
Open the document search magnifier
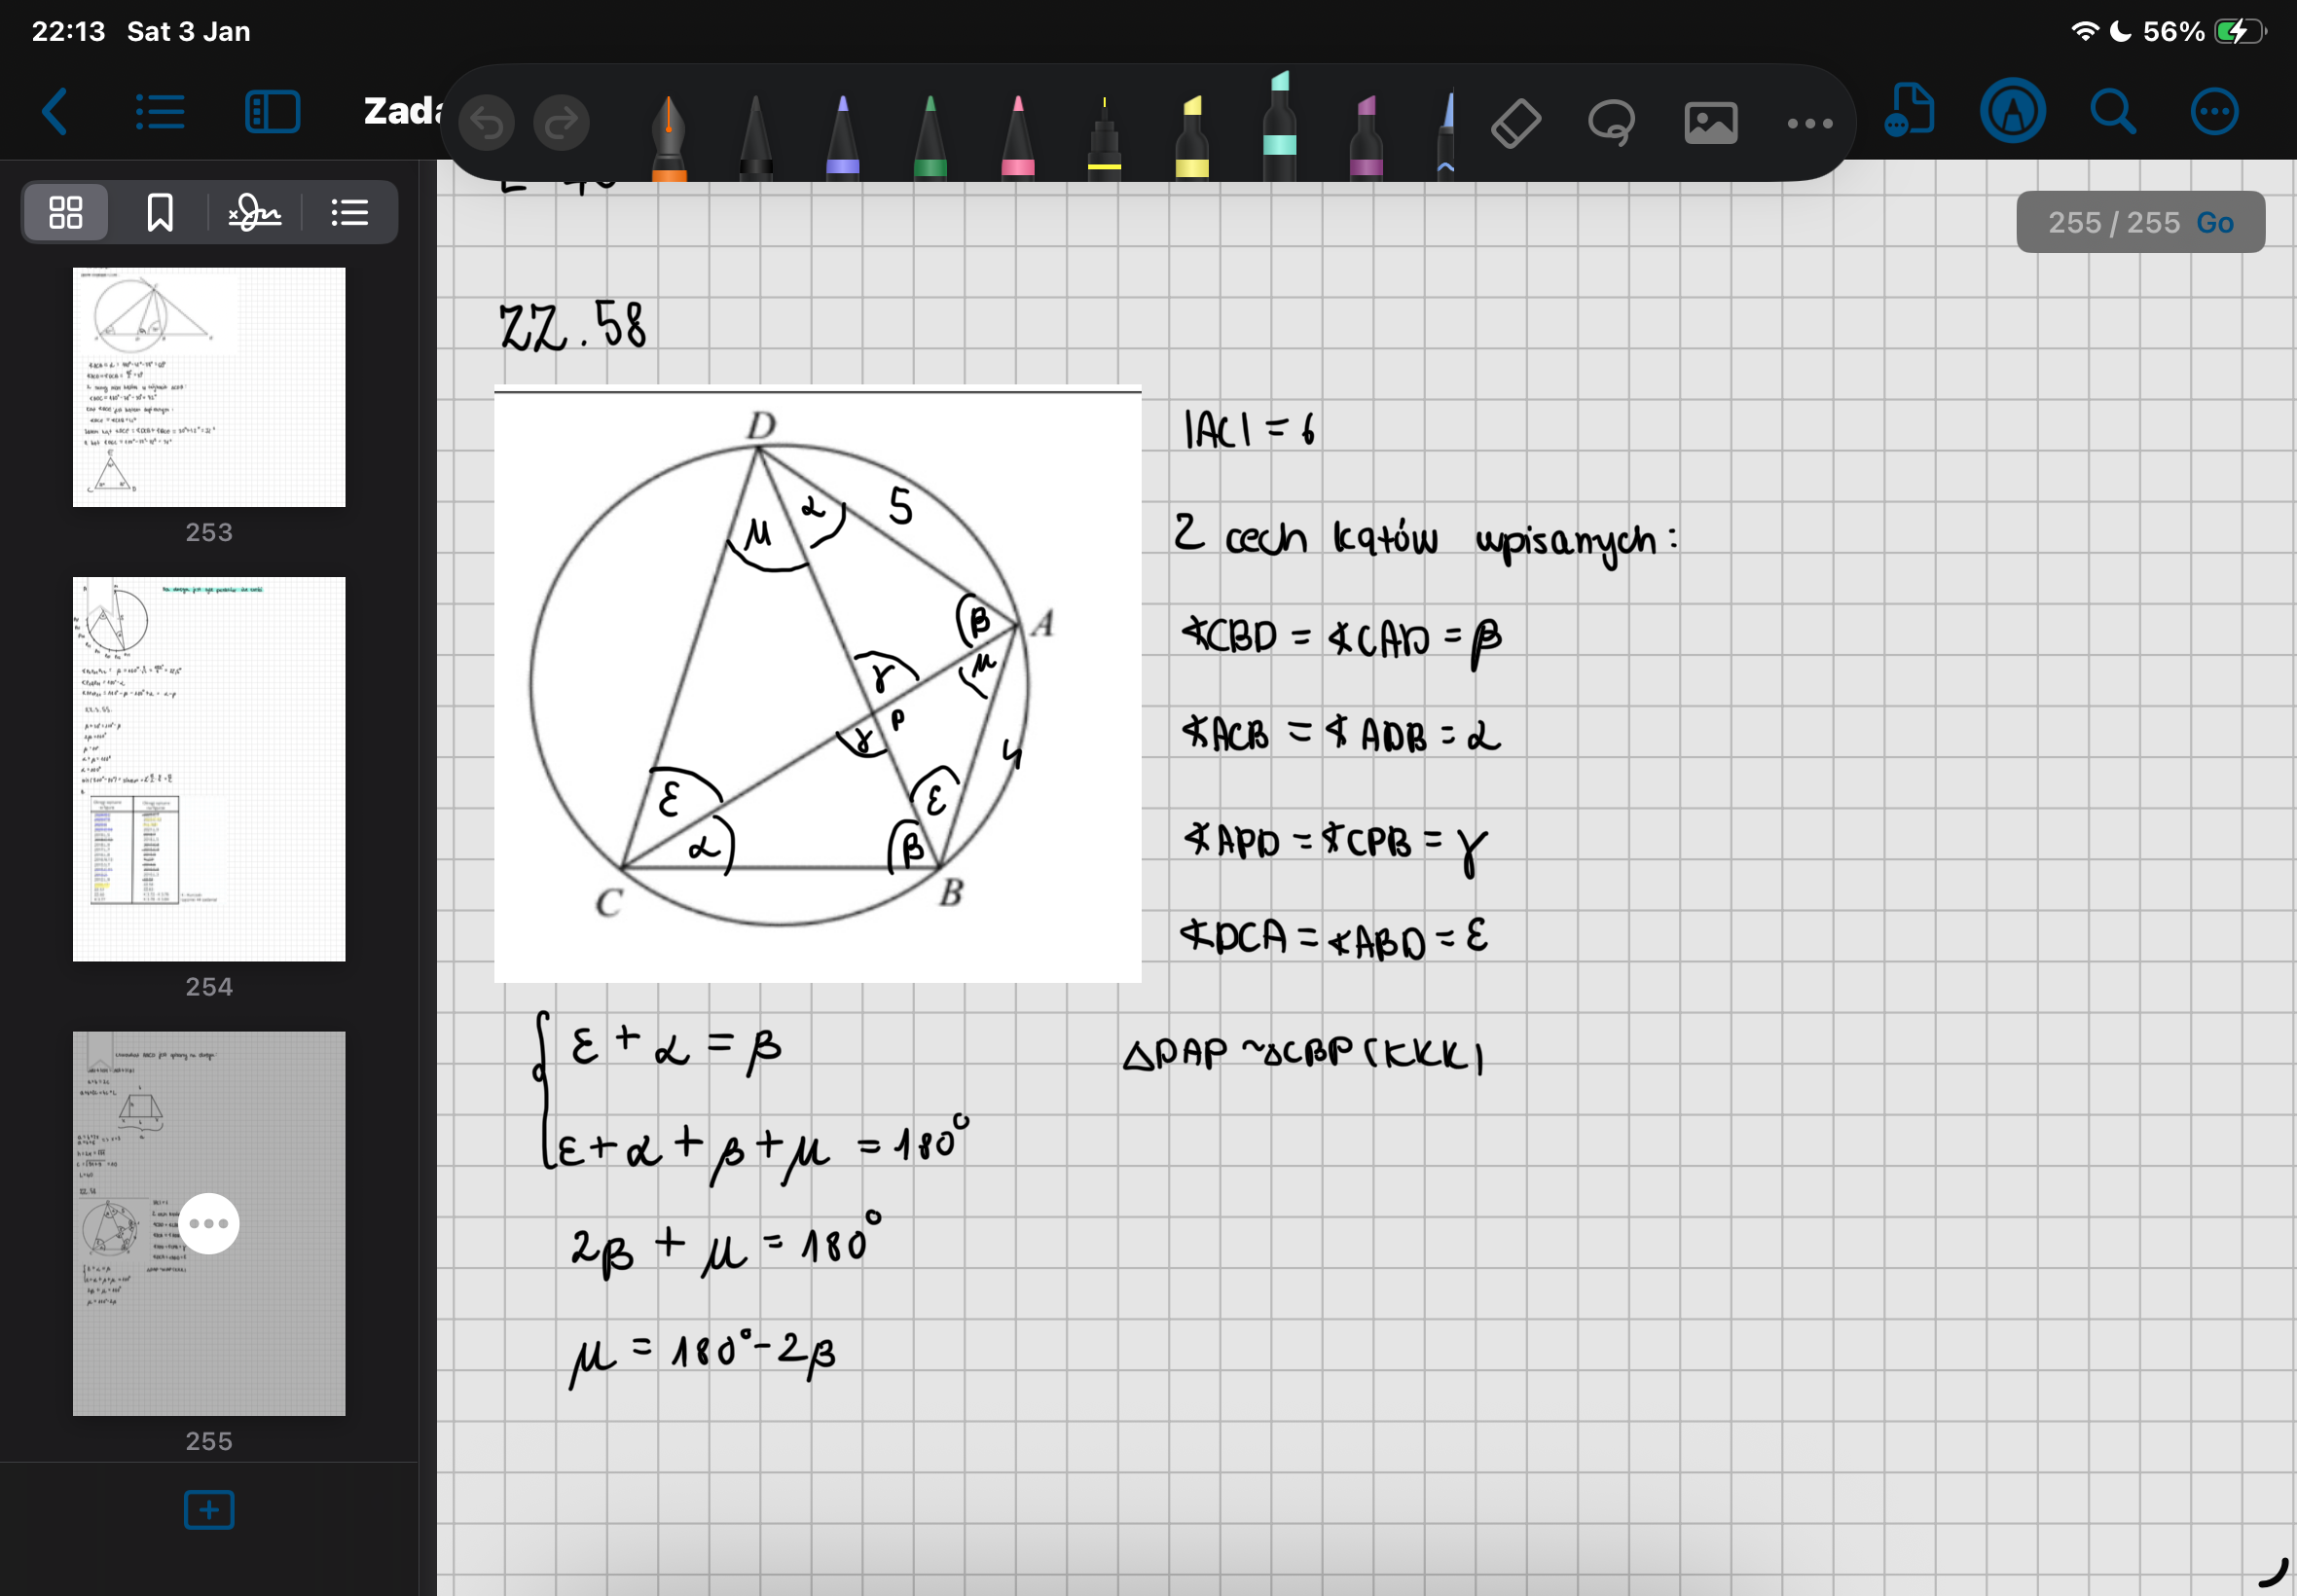coord(2112,112)
